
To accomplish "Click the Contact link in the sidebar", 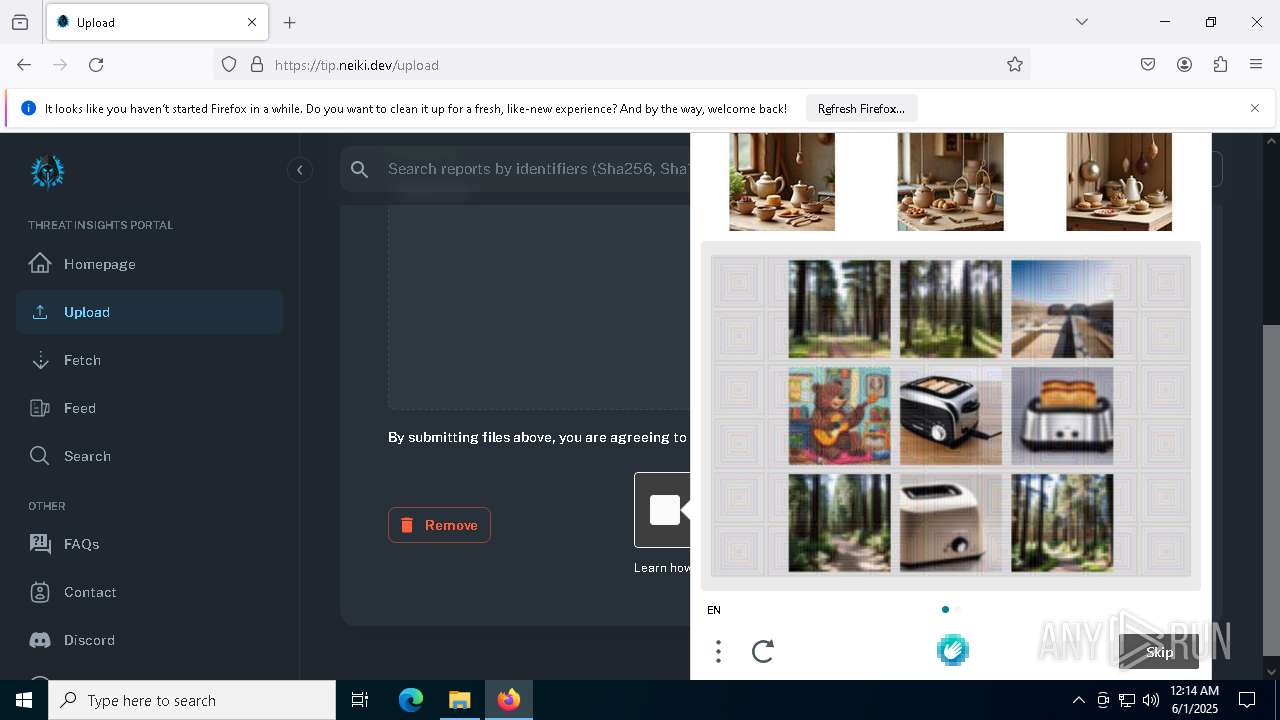I will tap(150, 592).
